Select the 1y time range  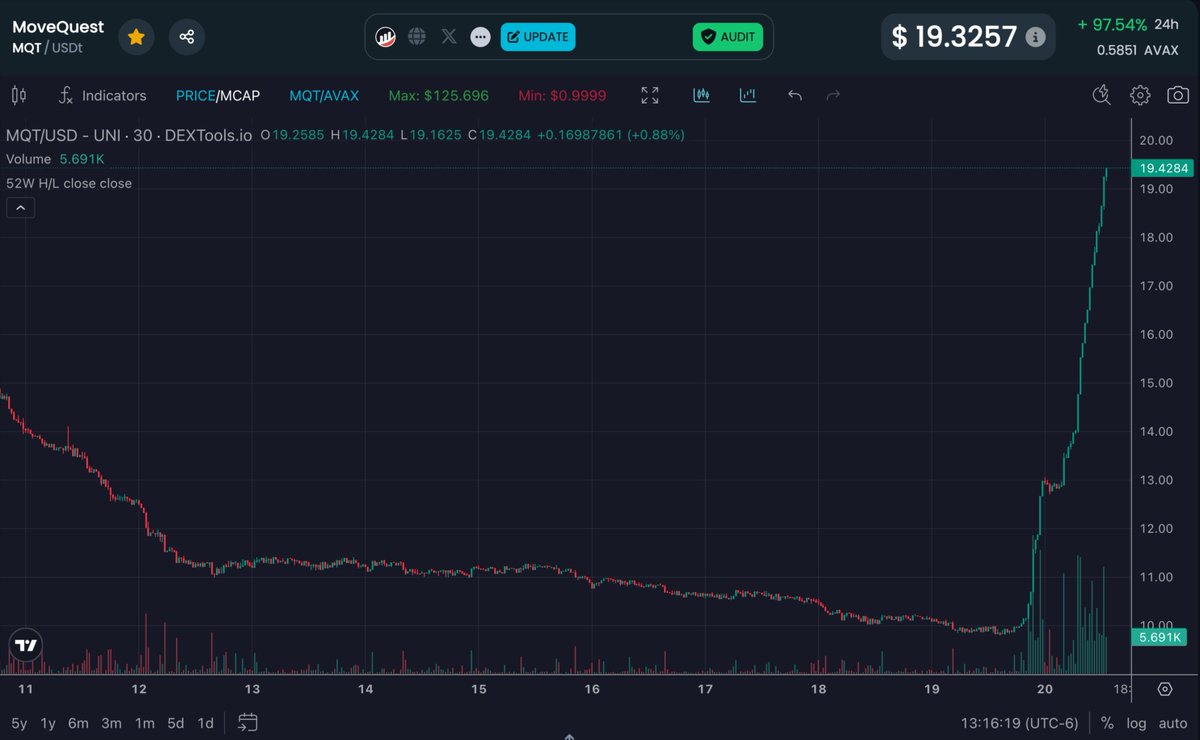(48, 723)
